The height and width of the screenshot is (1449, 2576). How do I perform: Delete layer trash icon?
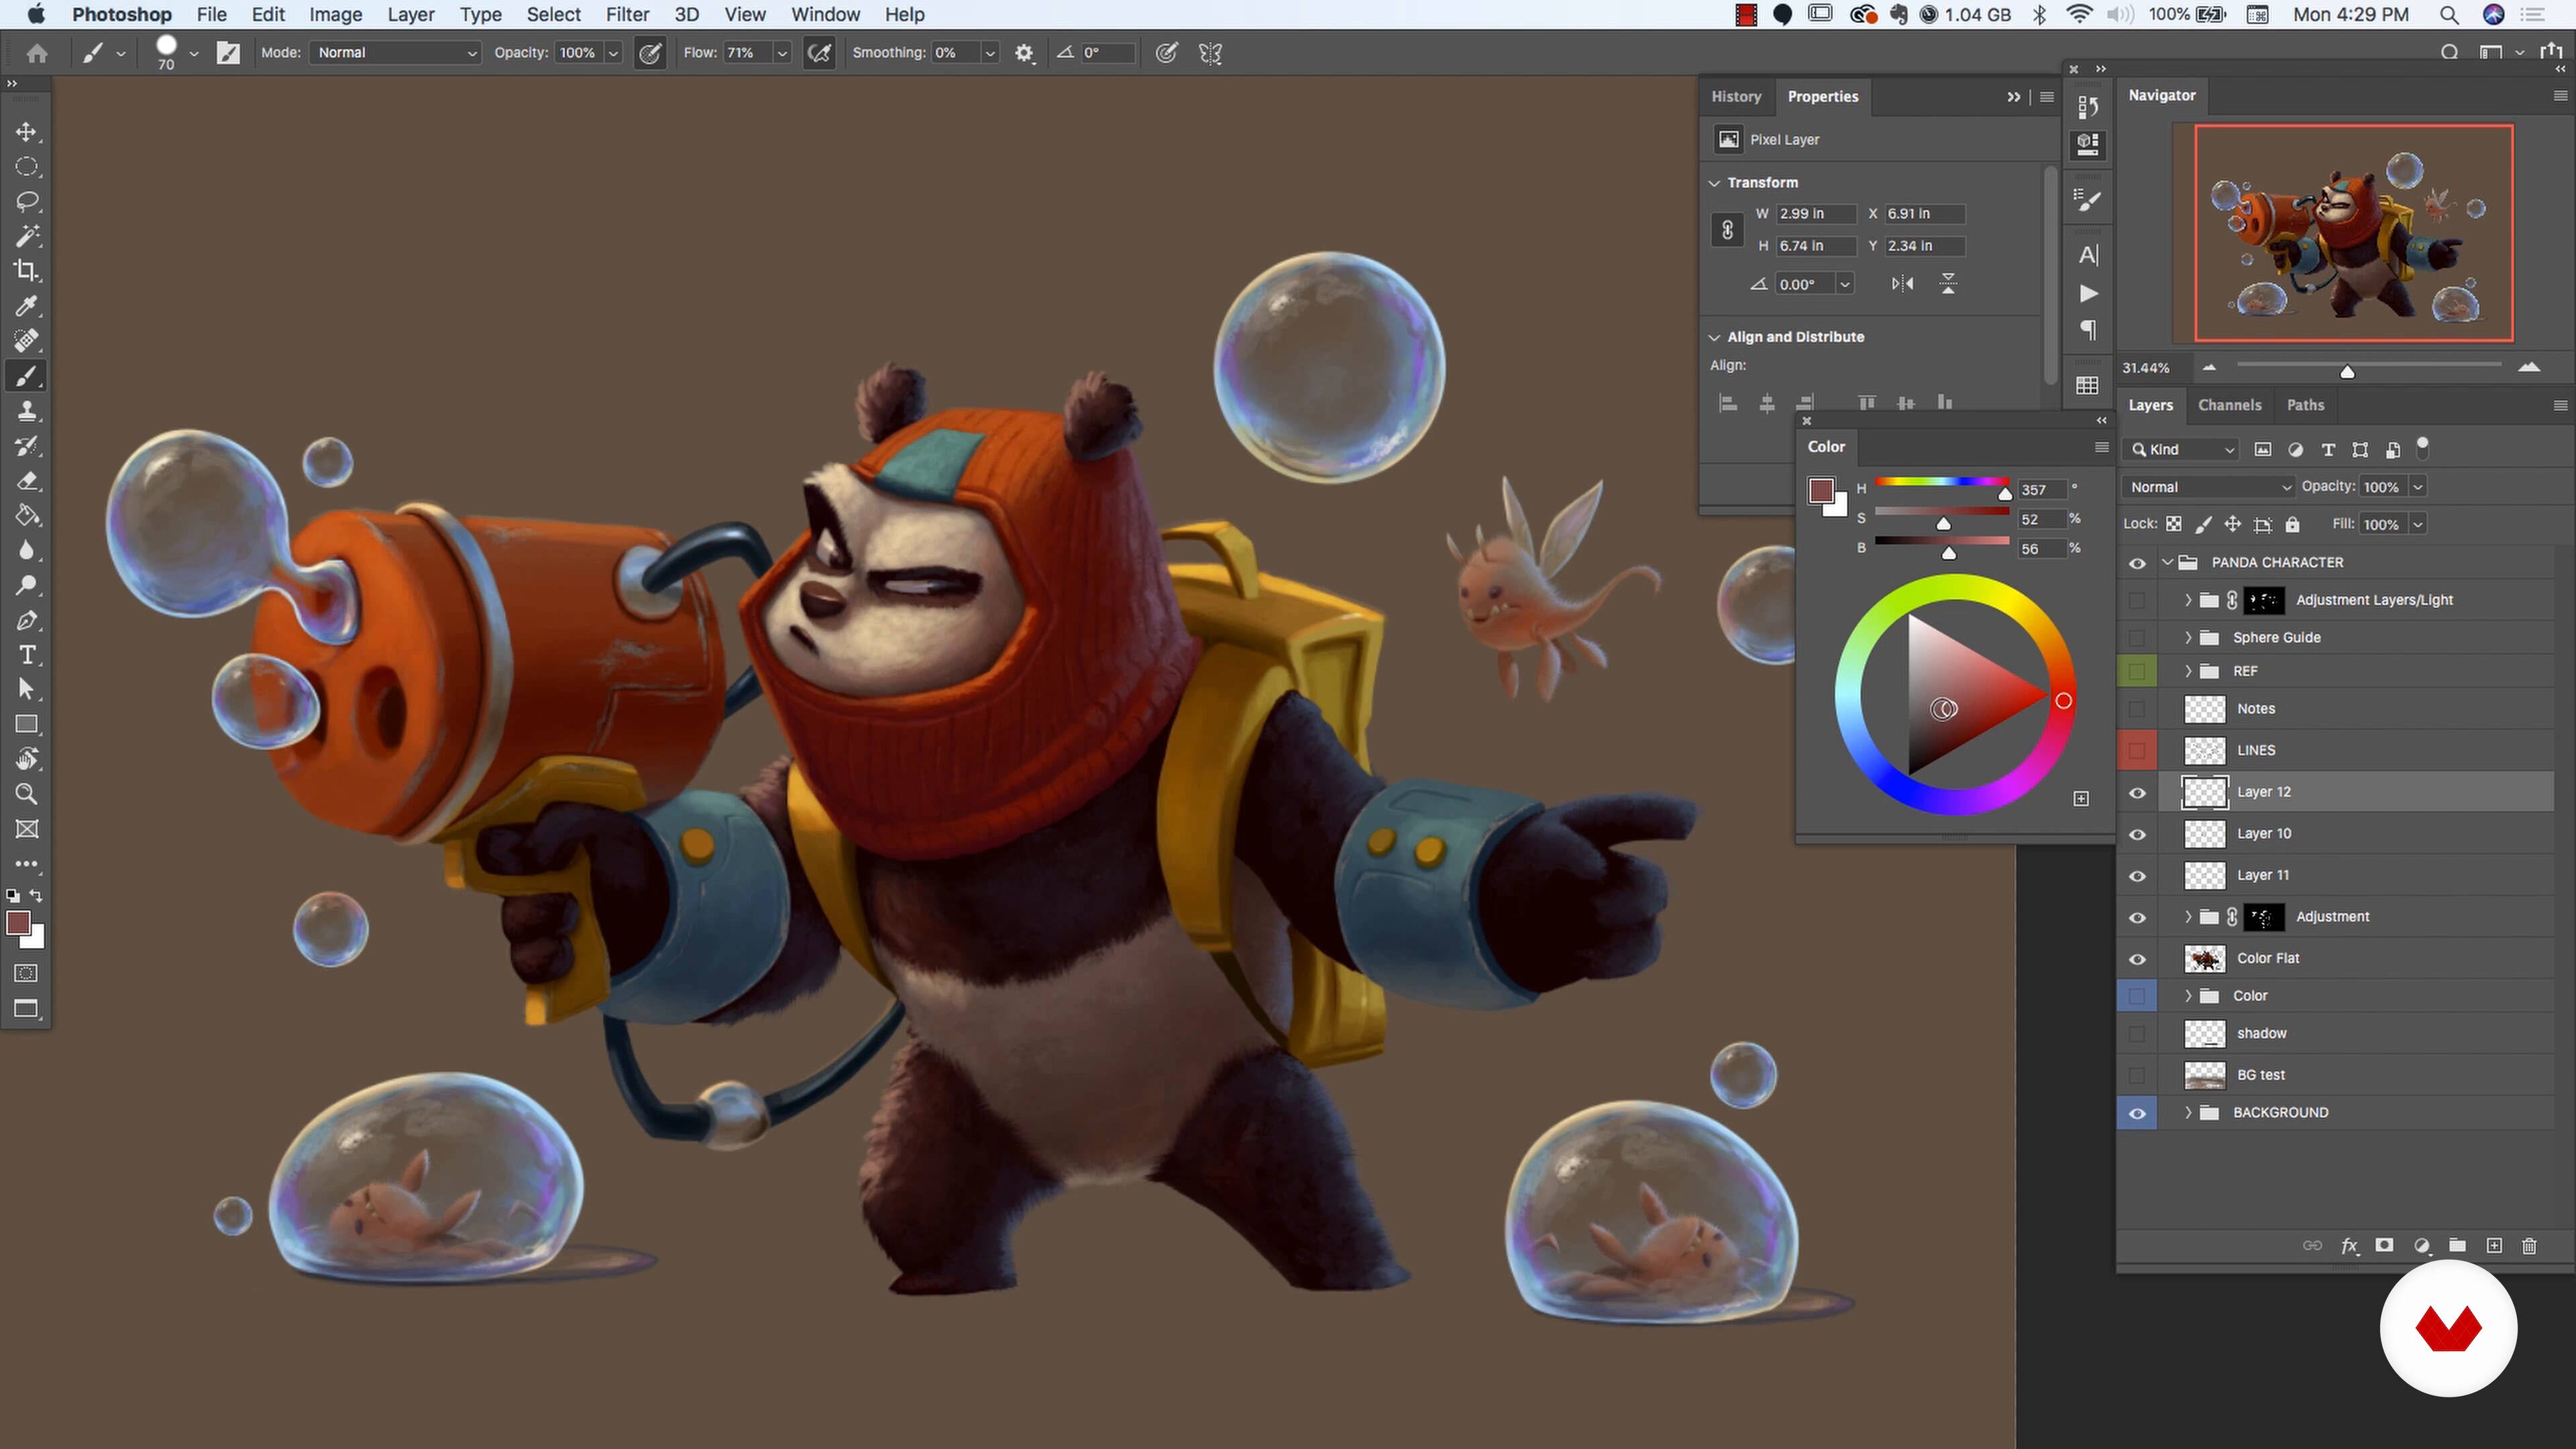(x=2529, y=1245)
